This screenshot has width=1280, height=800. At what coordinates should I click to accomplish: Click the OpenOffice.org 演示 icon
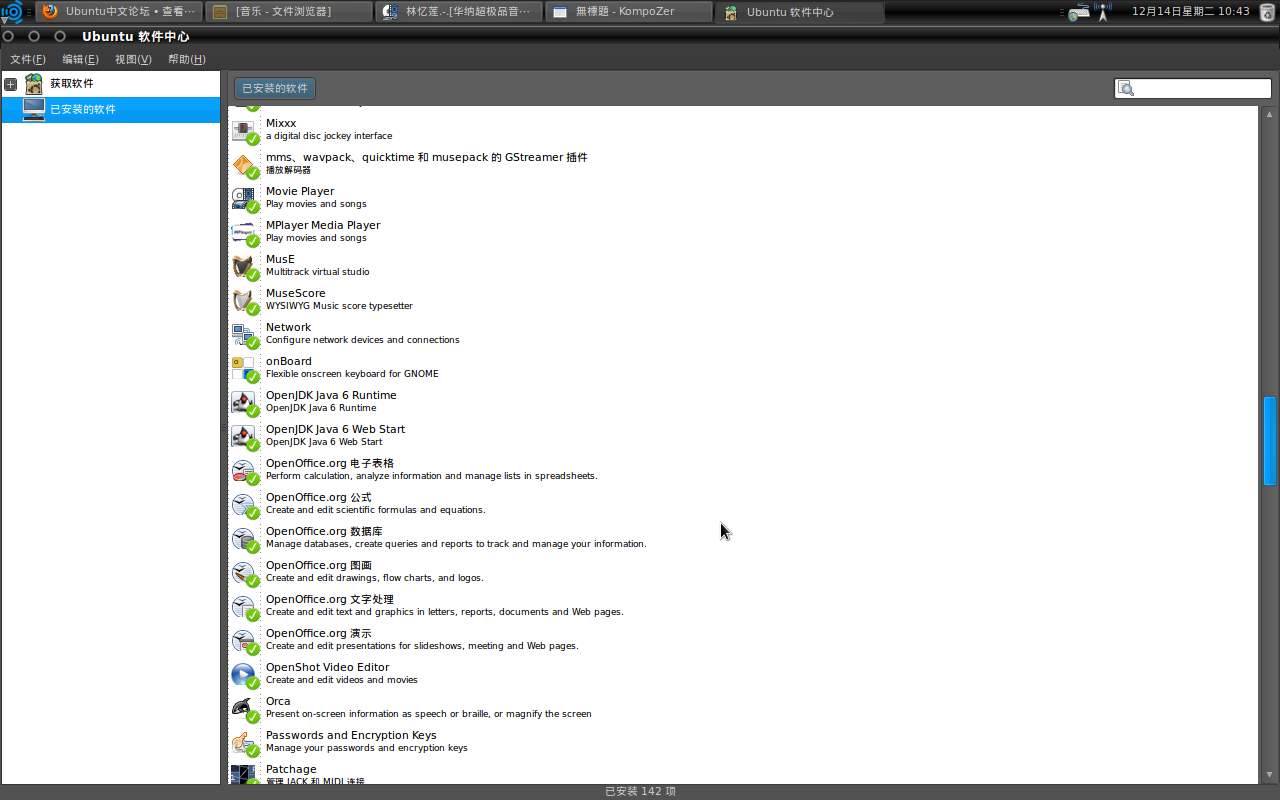point(244,640)
